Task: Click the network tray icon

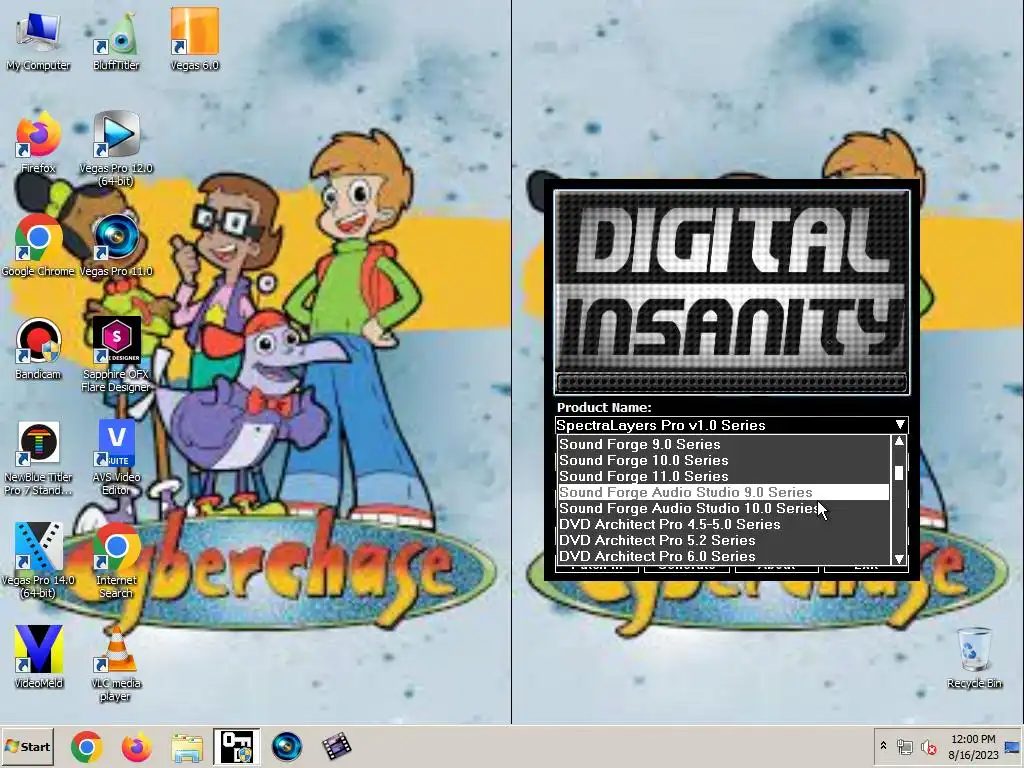Action: click(x=904, y=746)
